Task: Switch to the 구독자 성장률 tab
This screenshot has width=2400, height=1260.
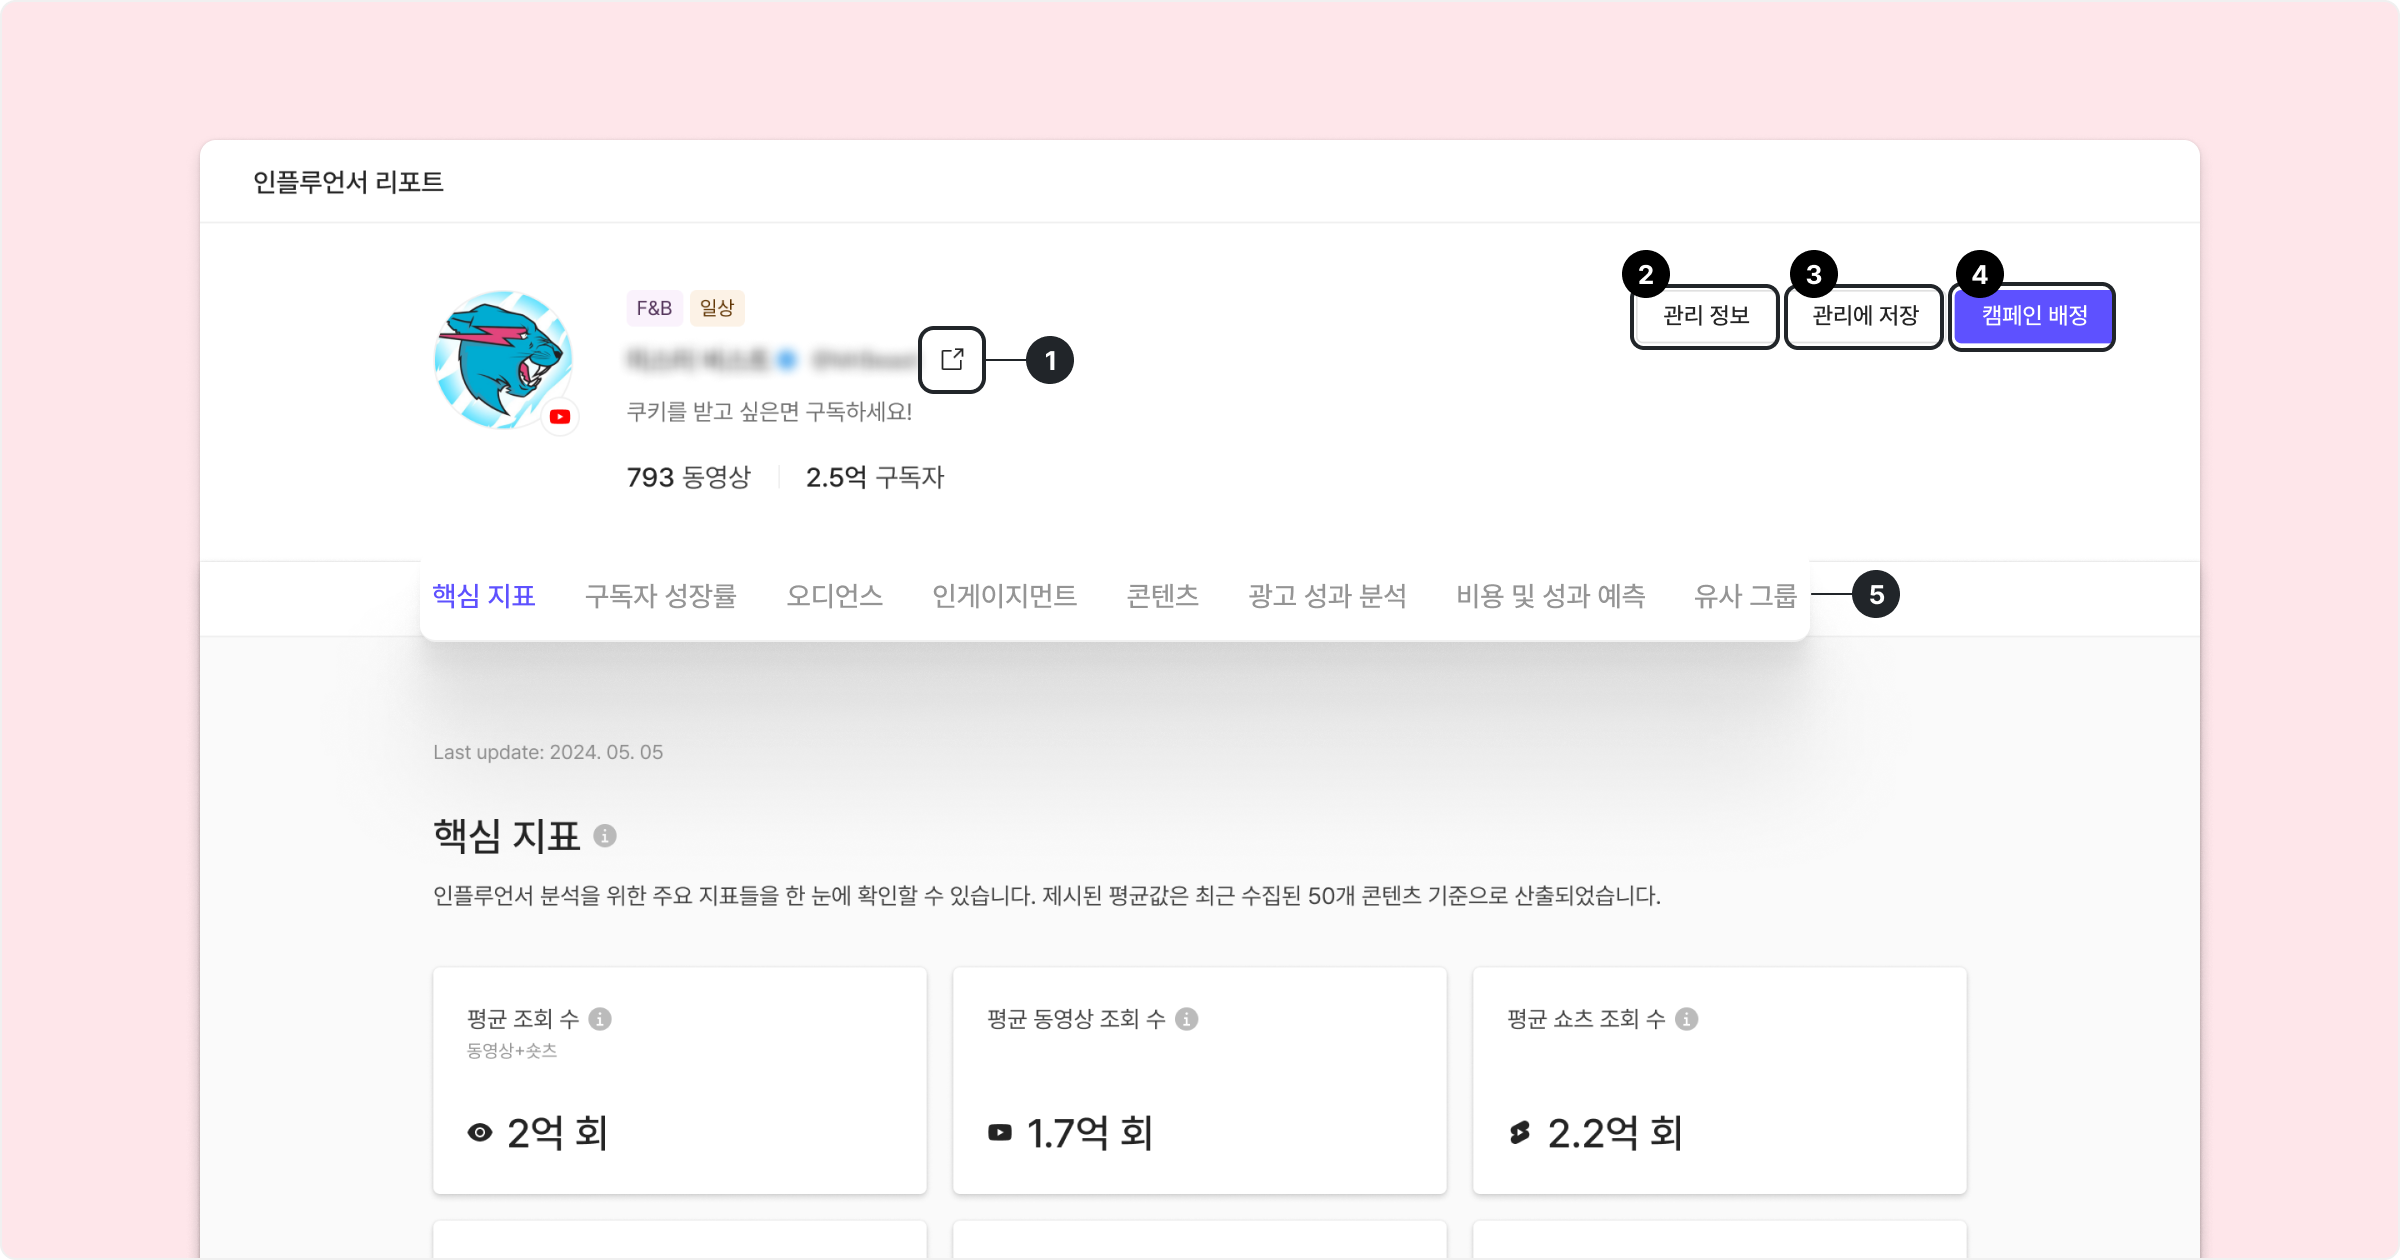Action: tap(661, 596)
